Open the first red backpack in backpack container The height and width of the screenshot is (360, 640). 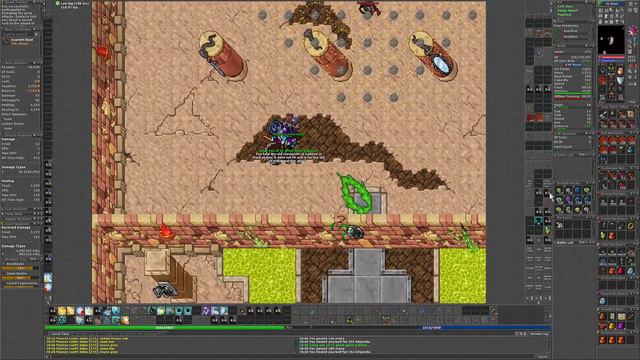pyautogui.click(x=603, y=140)
